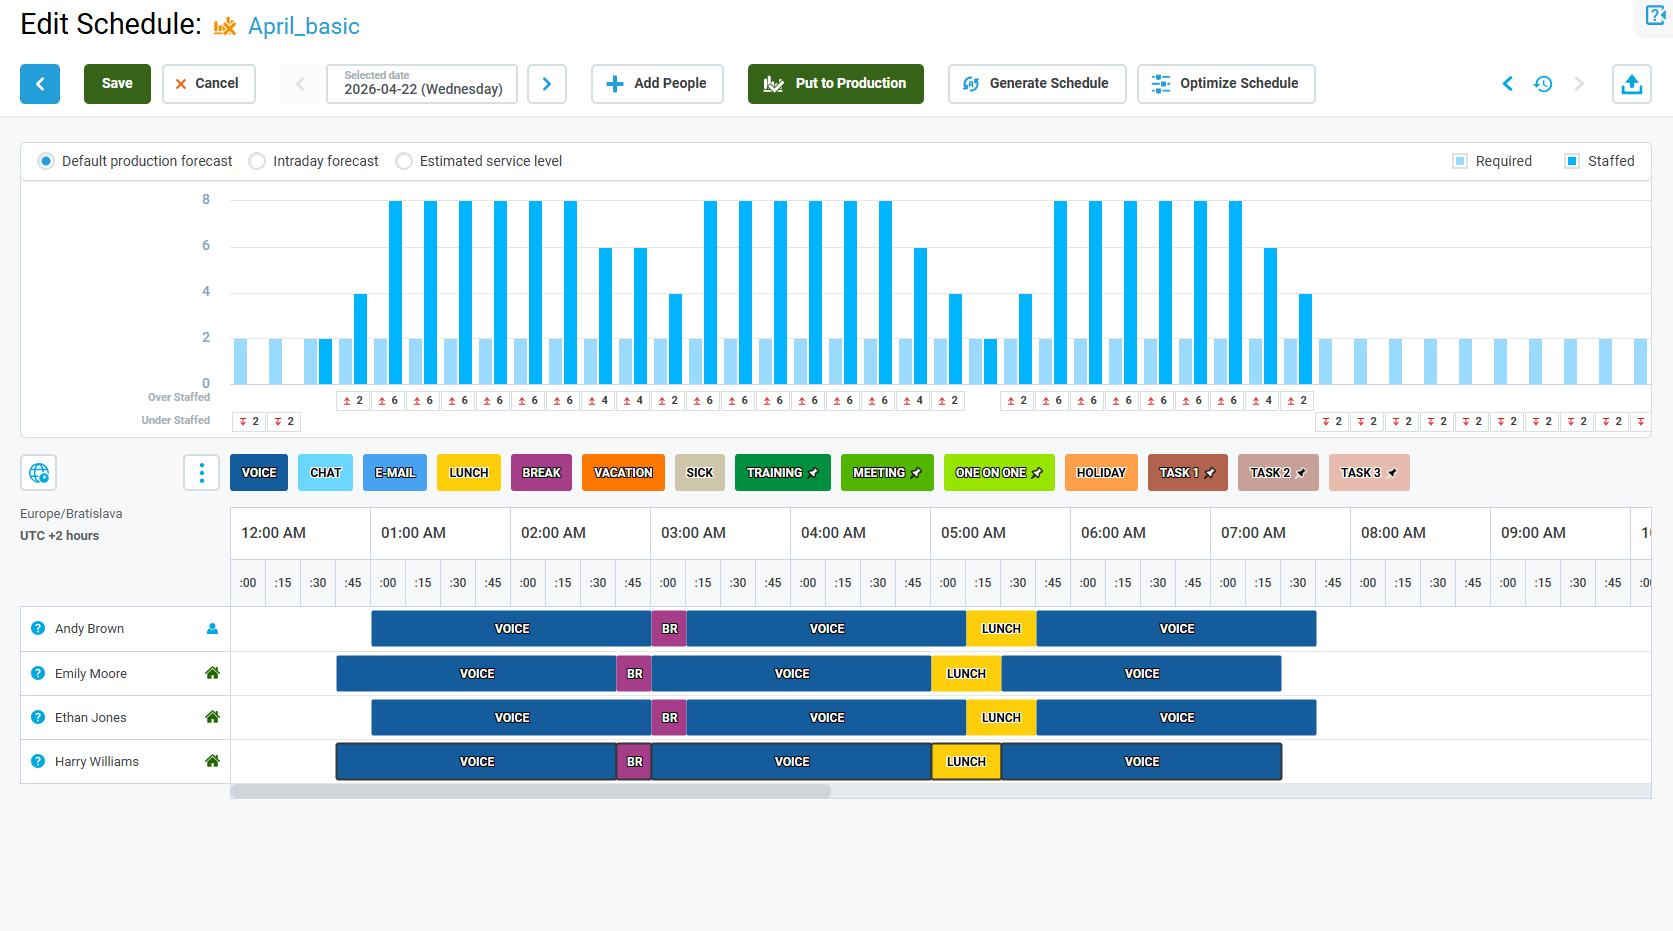Select the LUNCH activity swatch

(469, 473)
